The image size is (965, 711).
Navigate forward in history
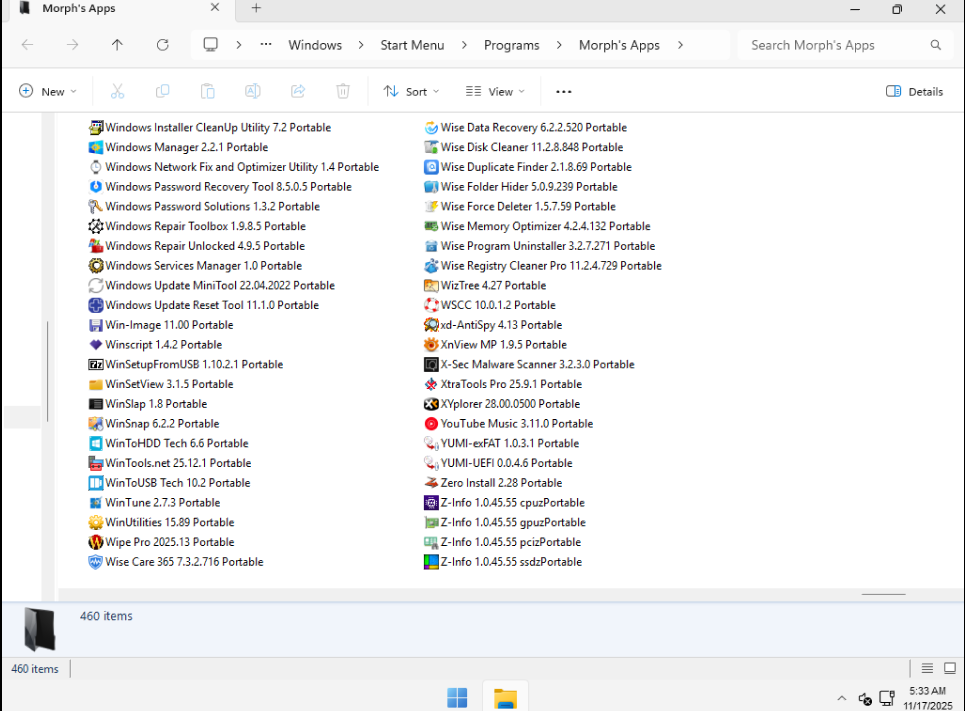(x=72, y=44)
